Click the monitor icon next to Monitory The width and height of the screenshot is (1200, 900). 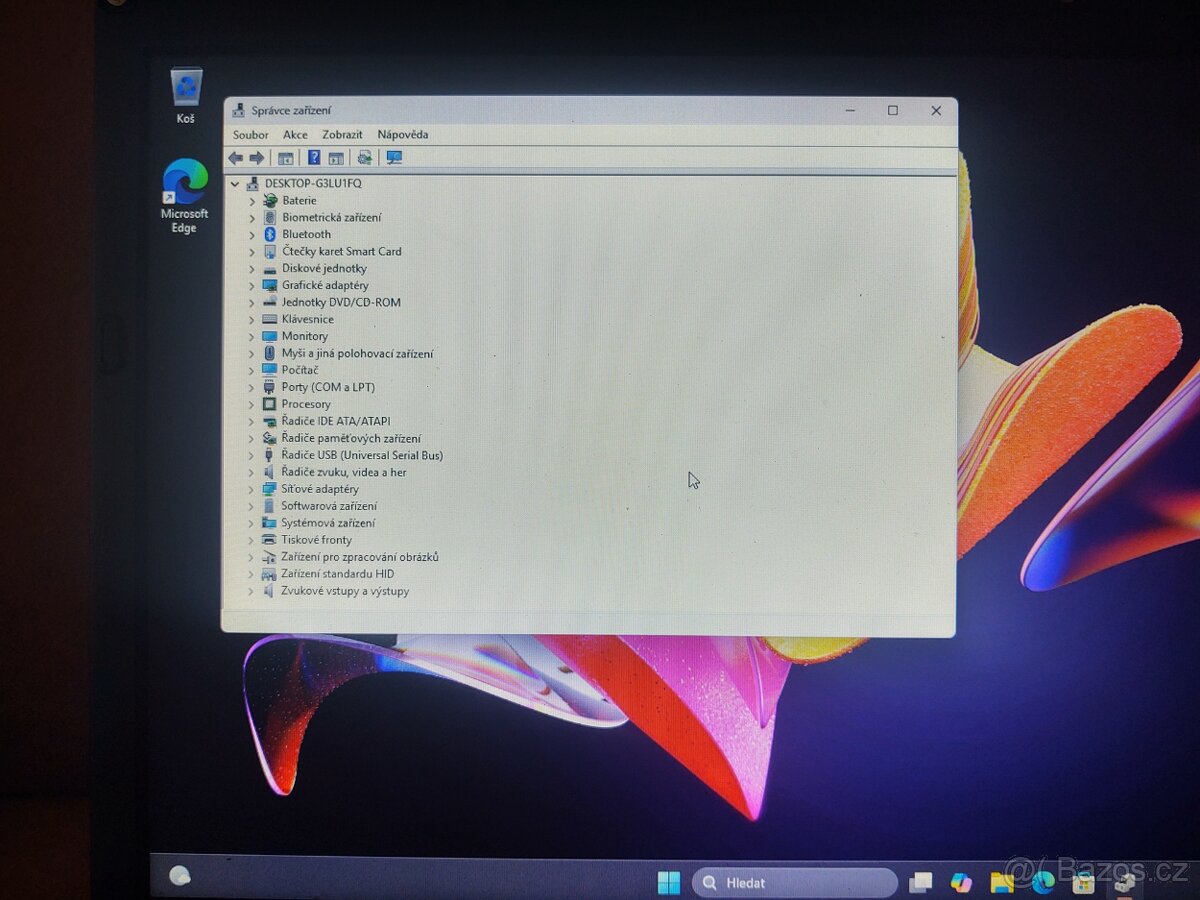pyautogui.click(x=270, y=336)
